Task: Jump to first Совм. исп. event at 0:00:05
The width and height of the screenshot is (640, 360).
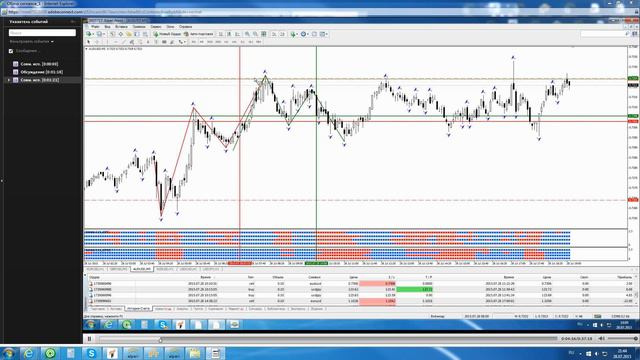Action: pyautogui.click(x=39, y=64)
